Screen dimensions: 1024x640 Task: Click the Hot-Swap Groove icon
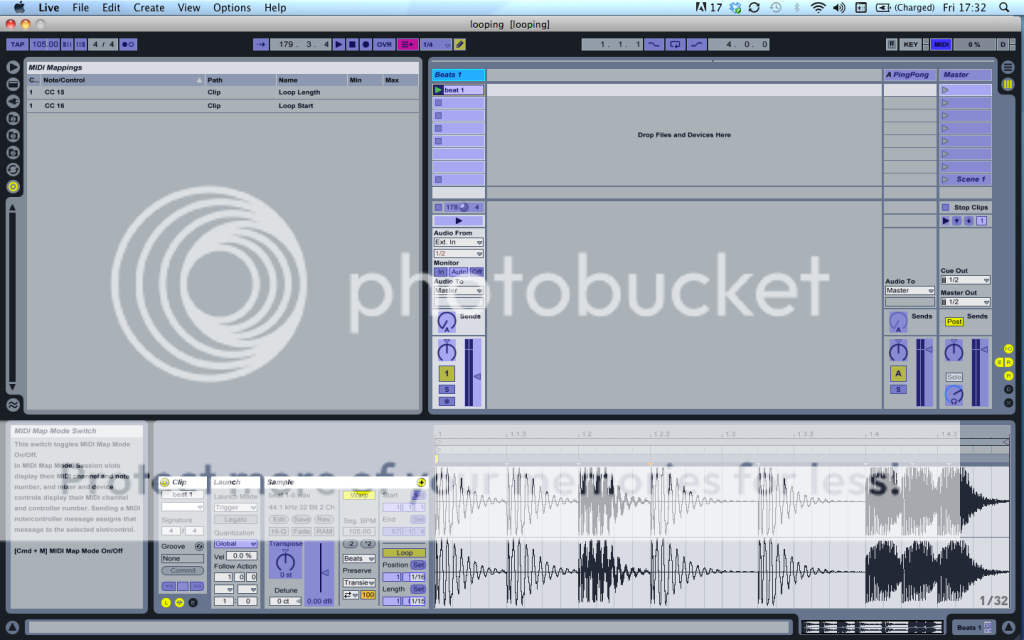(199, 546)
